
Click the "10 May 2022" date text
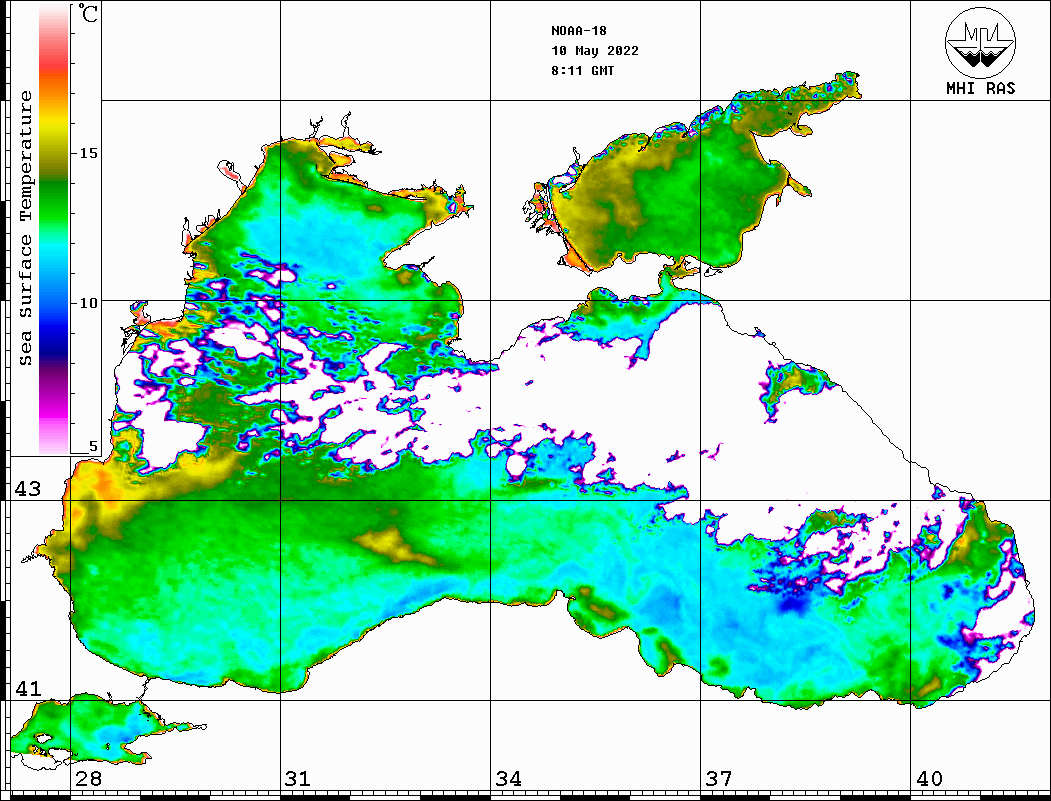click(595, 51)
